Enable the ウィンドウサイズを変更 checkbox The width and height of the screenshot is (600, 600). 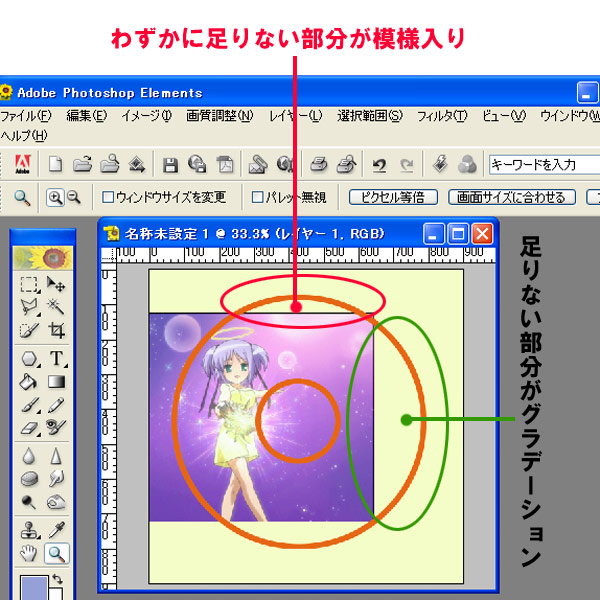click(108, 197)
